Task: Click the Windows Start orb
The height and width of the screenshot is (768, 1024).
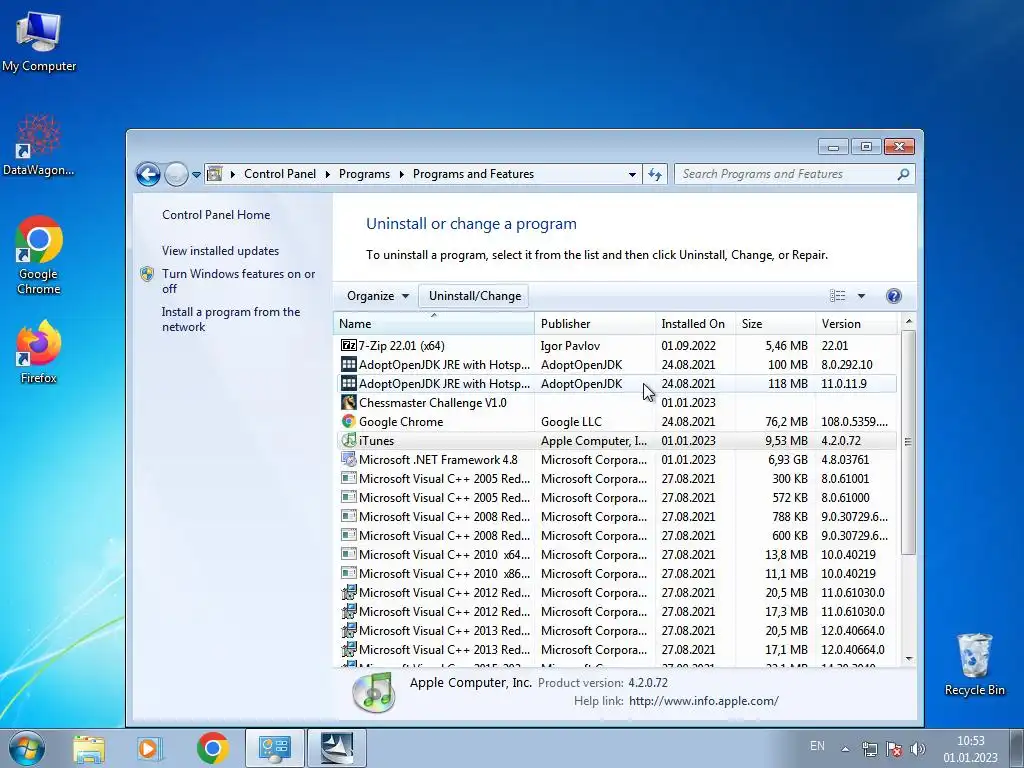Action: [x=27, y=748]
